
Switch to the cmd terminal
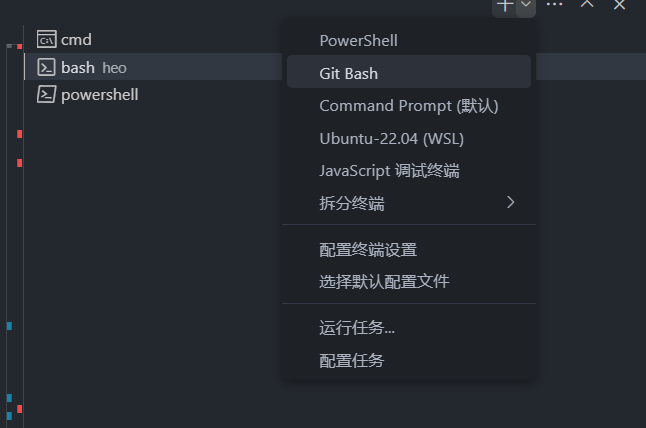[x=76, y=40]
